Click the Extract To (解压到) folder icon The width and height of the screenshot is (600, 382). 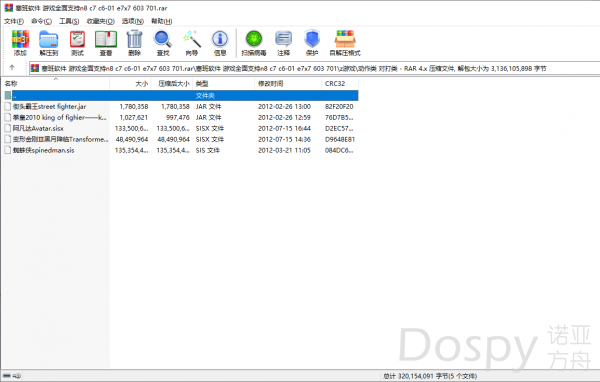(49, 43)
